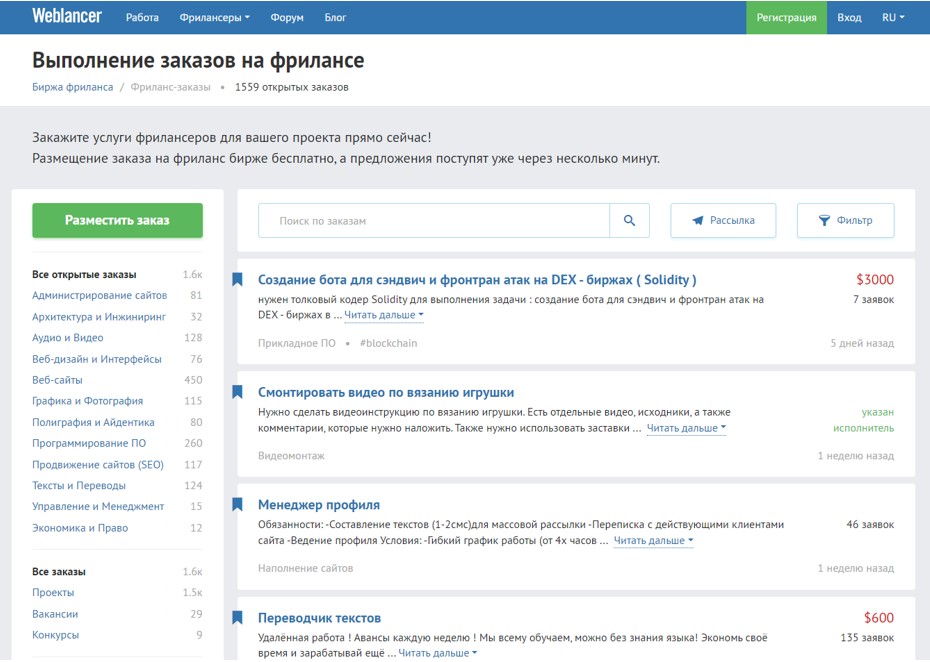Select Управление и Менеджмент category

[98, 506]
